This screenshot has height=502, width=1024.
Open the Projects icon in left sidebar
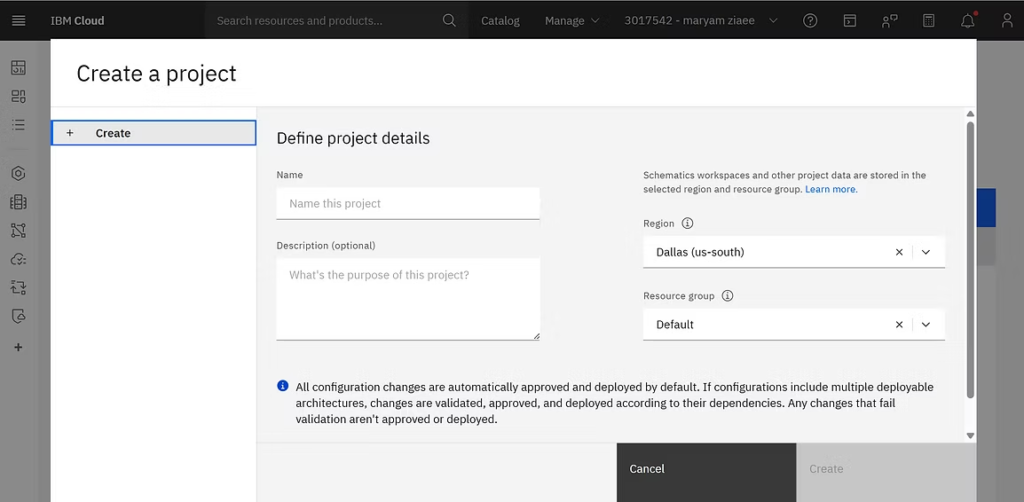click(18, 97)
